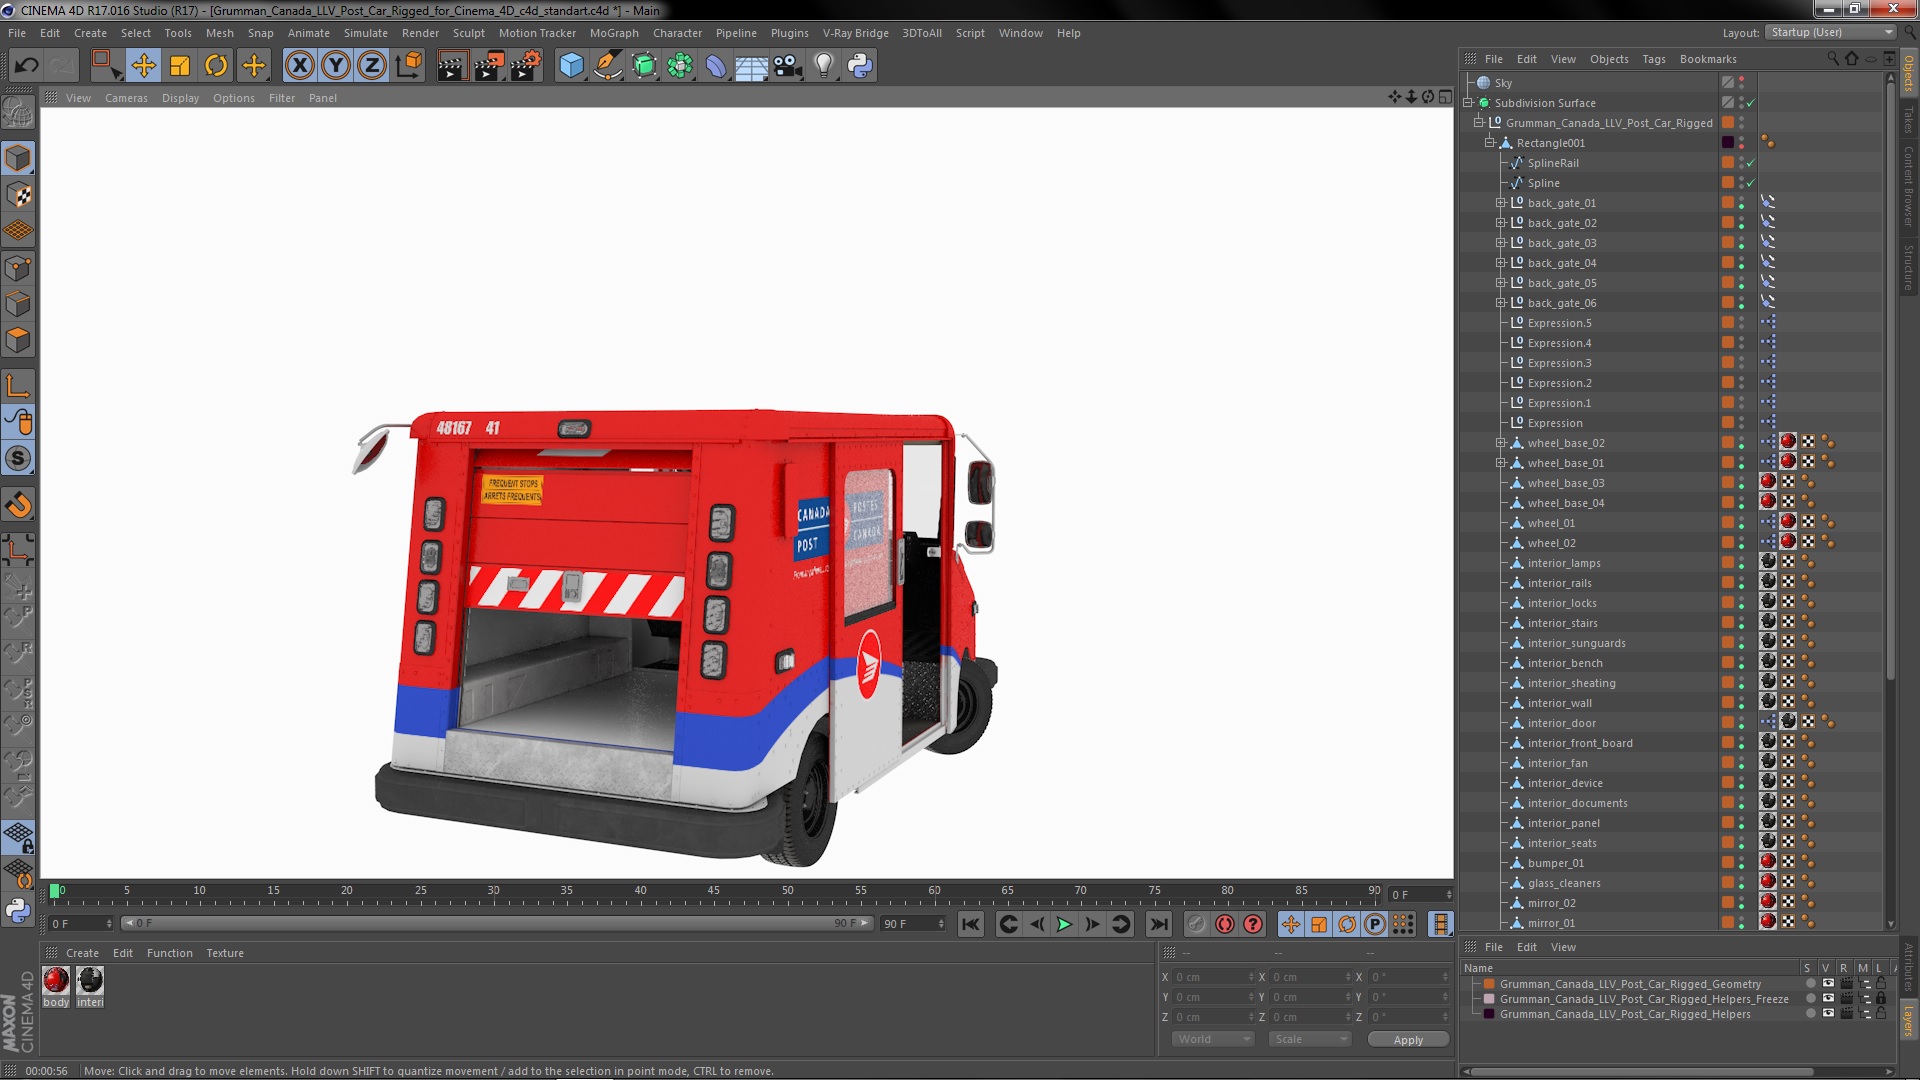
Task: Open the Layout Startup dropdown
Action: (x=1831, y=33)
